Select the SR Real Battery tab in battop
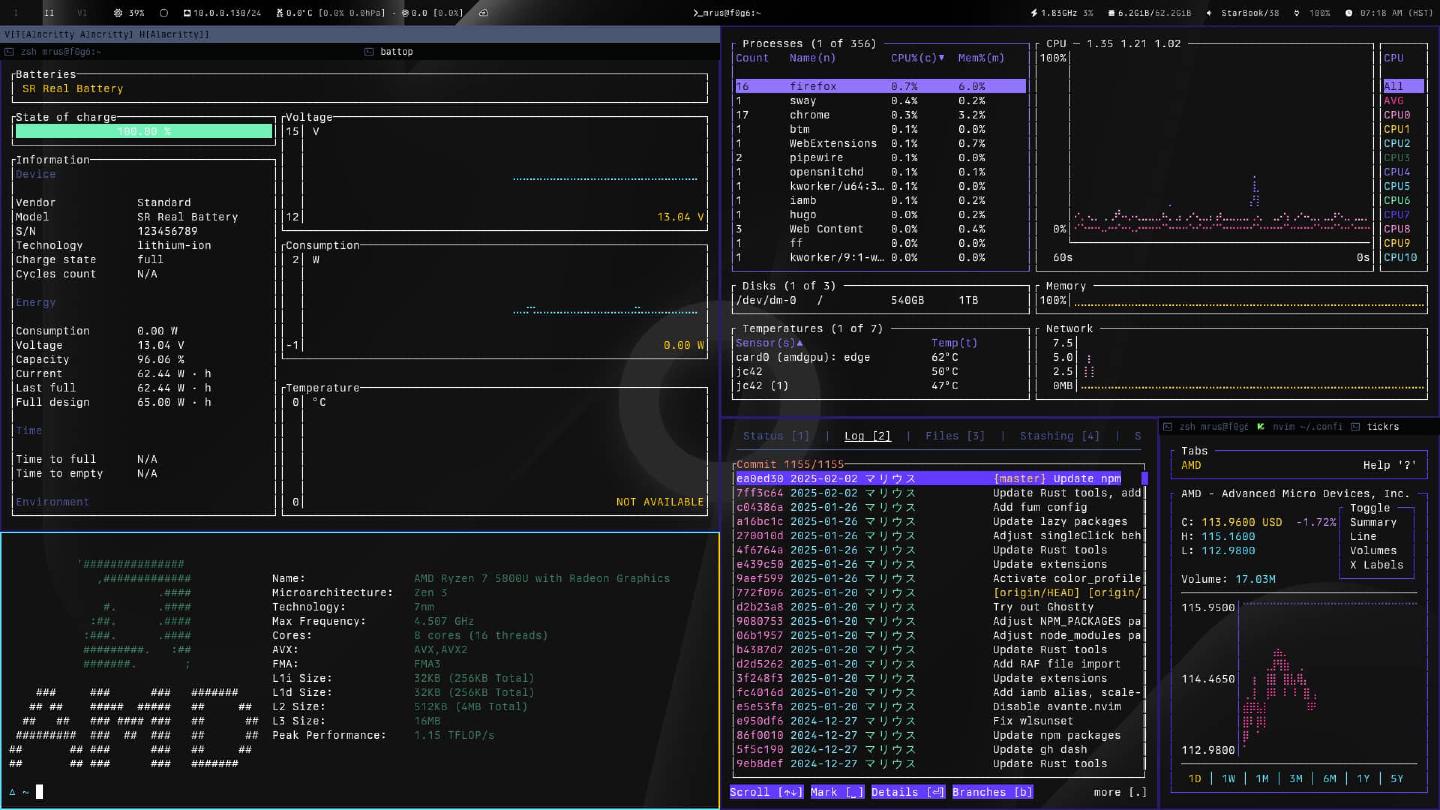The height and width of the screenshot is (810, 1440). coord(73,88)
